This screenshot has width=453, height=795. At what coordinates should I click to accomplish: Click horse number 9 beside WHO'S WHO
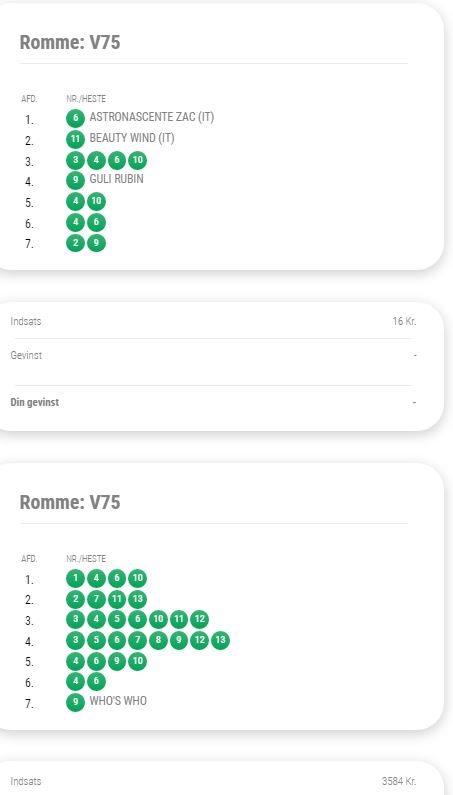75,702
